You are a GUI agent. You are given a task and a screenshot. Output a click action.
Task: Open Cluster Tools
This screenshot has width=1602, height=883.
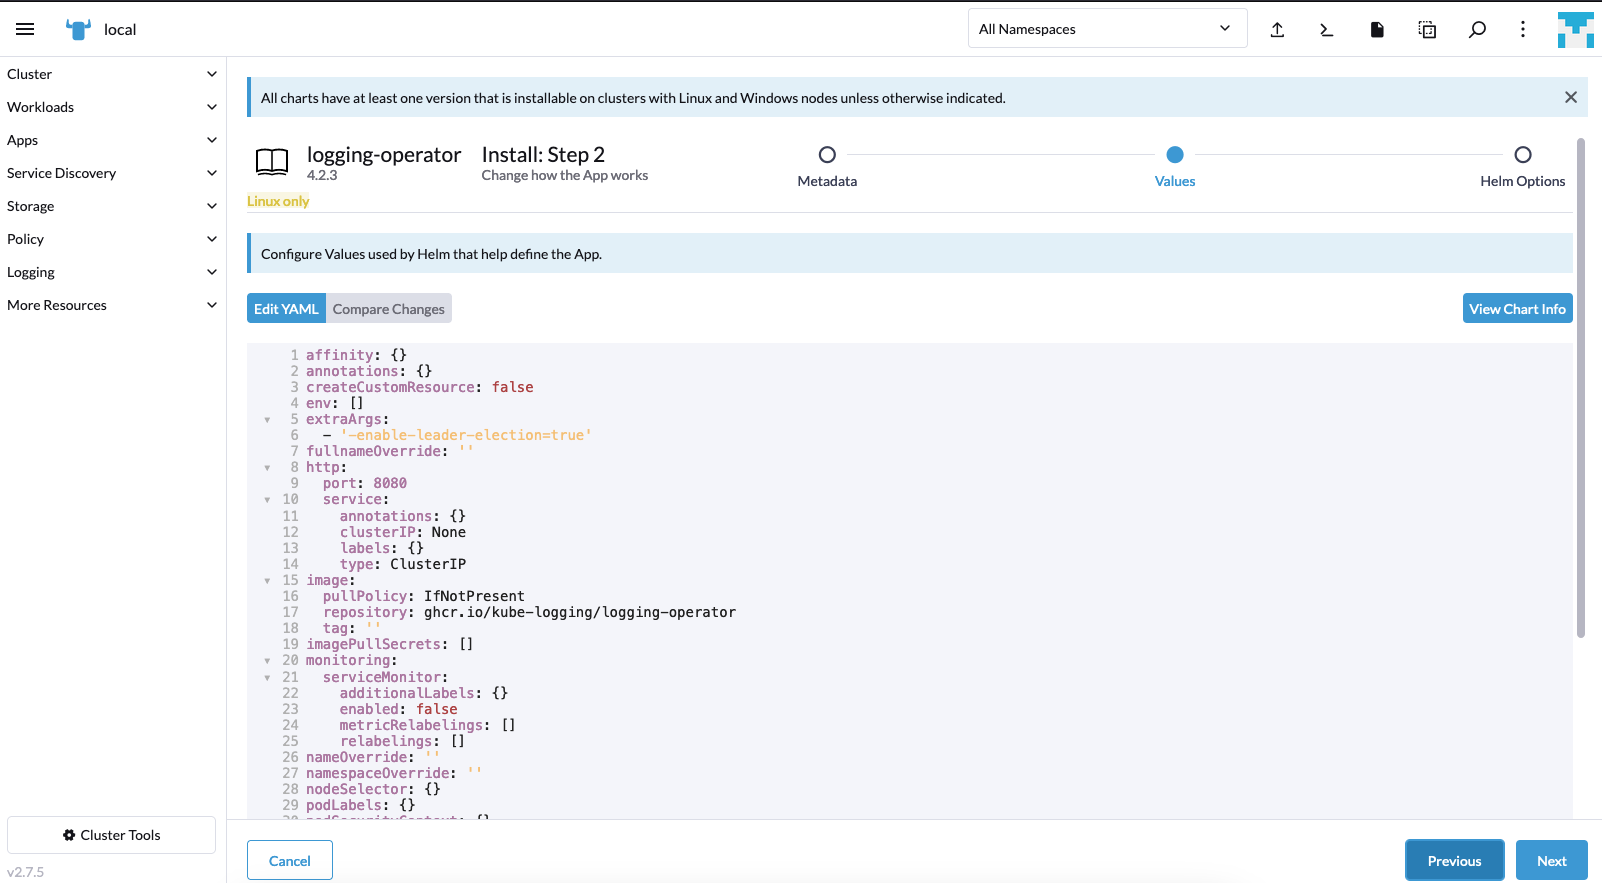click(111, 835)
